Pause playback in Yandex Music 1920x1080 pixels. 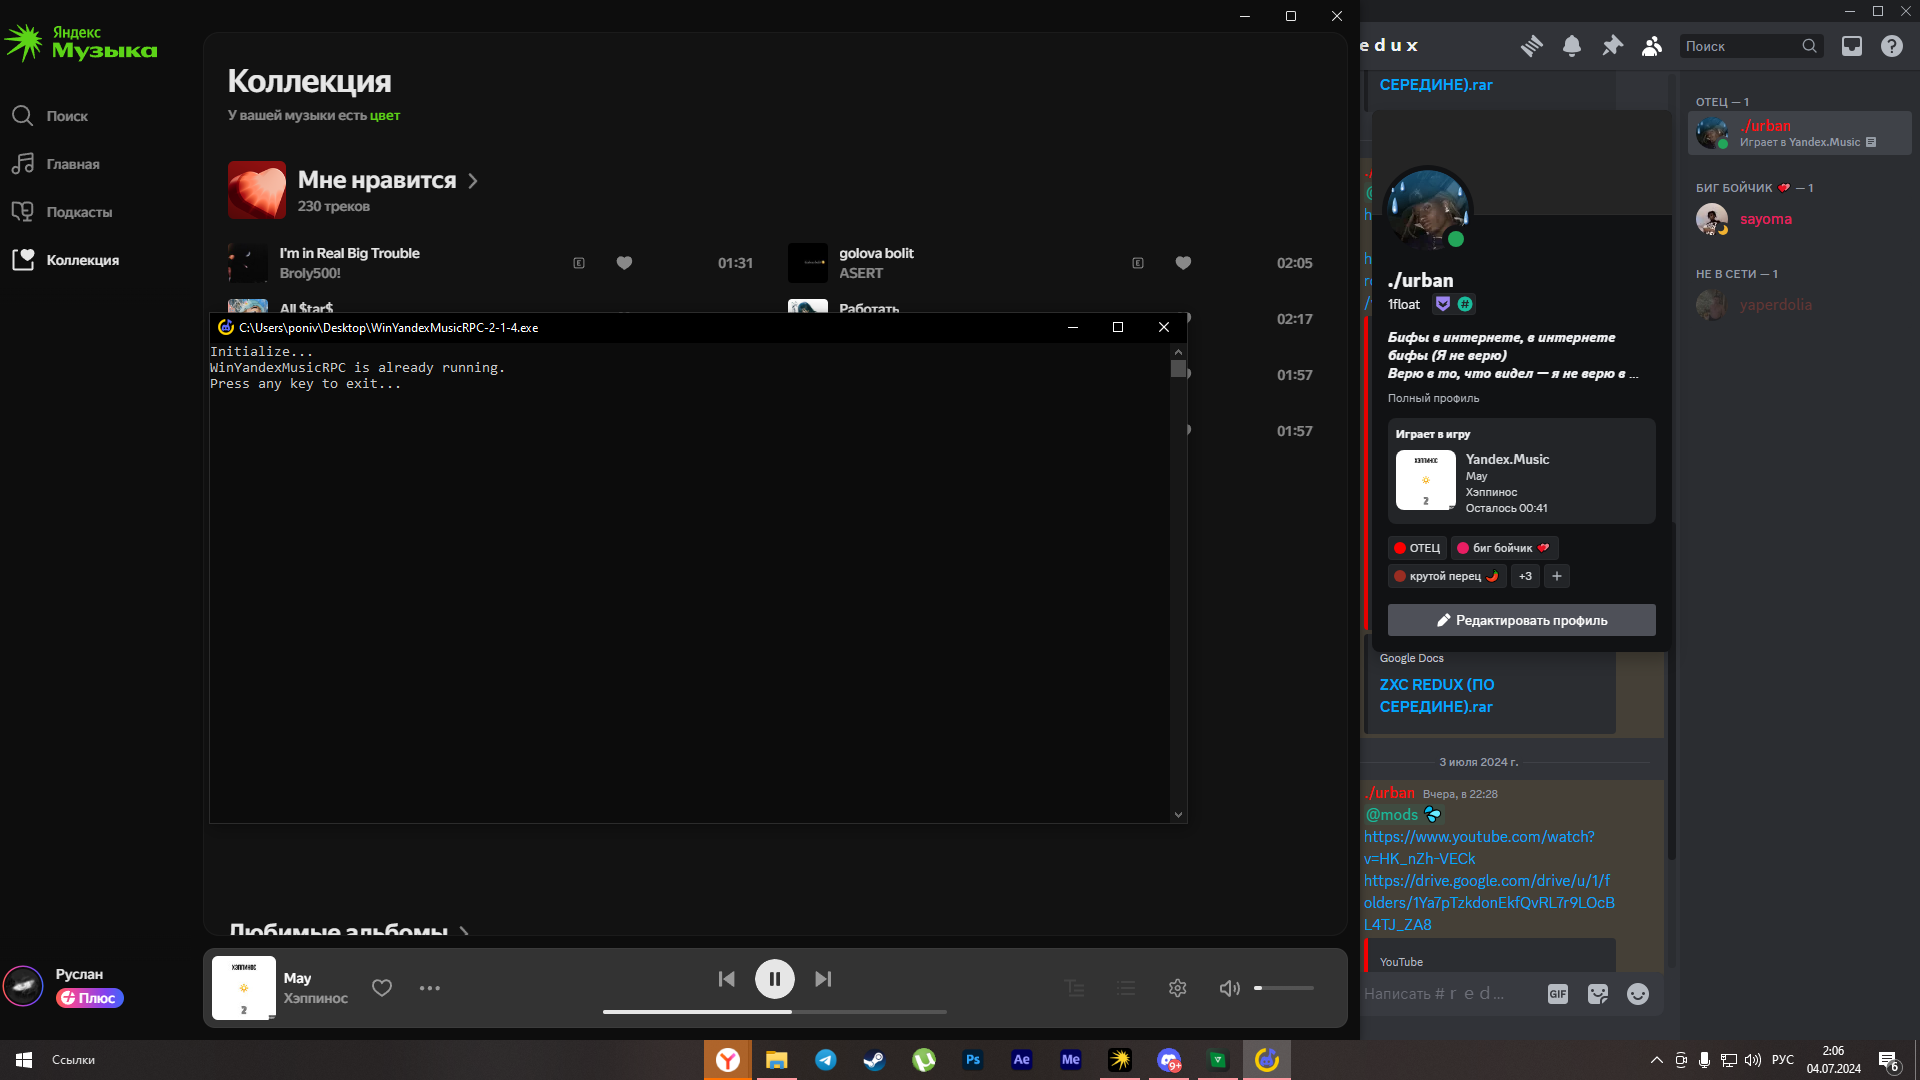tap(775, 979)
